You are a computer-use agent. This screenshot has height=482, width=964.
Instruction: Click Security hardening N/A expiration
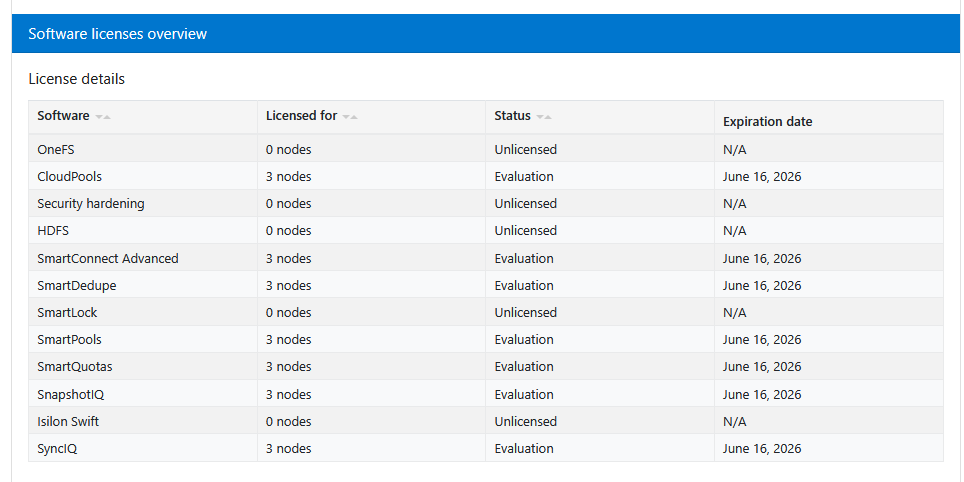[735, 203]
